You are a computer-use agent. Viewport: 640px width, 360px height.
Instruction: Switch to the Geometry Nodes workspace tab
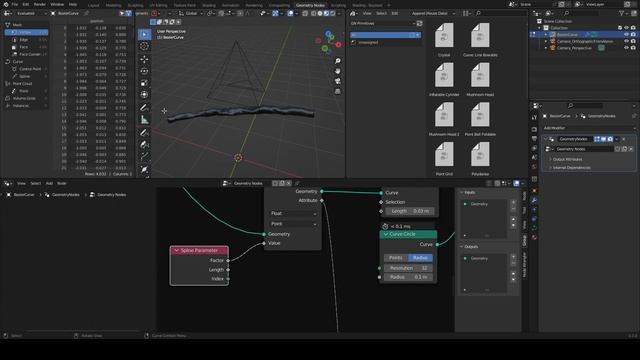(x=310, y=5)
